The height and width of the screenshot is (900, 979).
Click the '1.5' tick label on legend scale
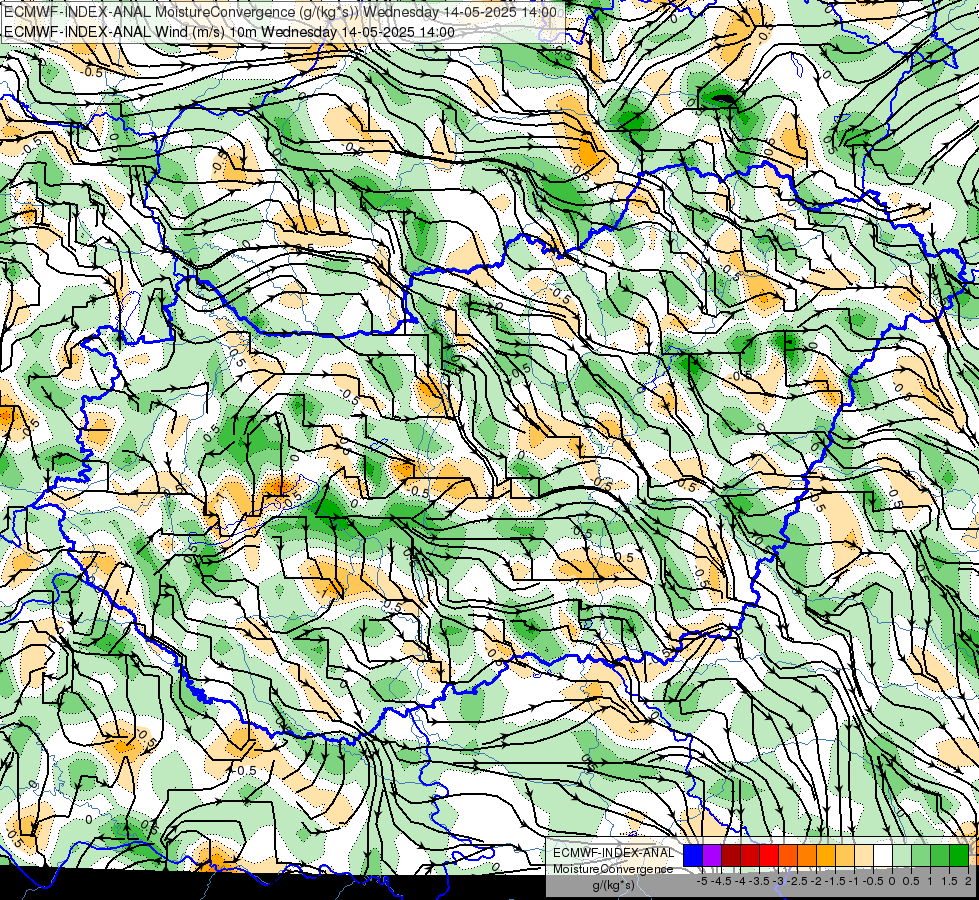coord(949,881)
